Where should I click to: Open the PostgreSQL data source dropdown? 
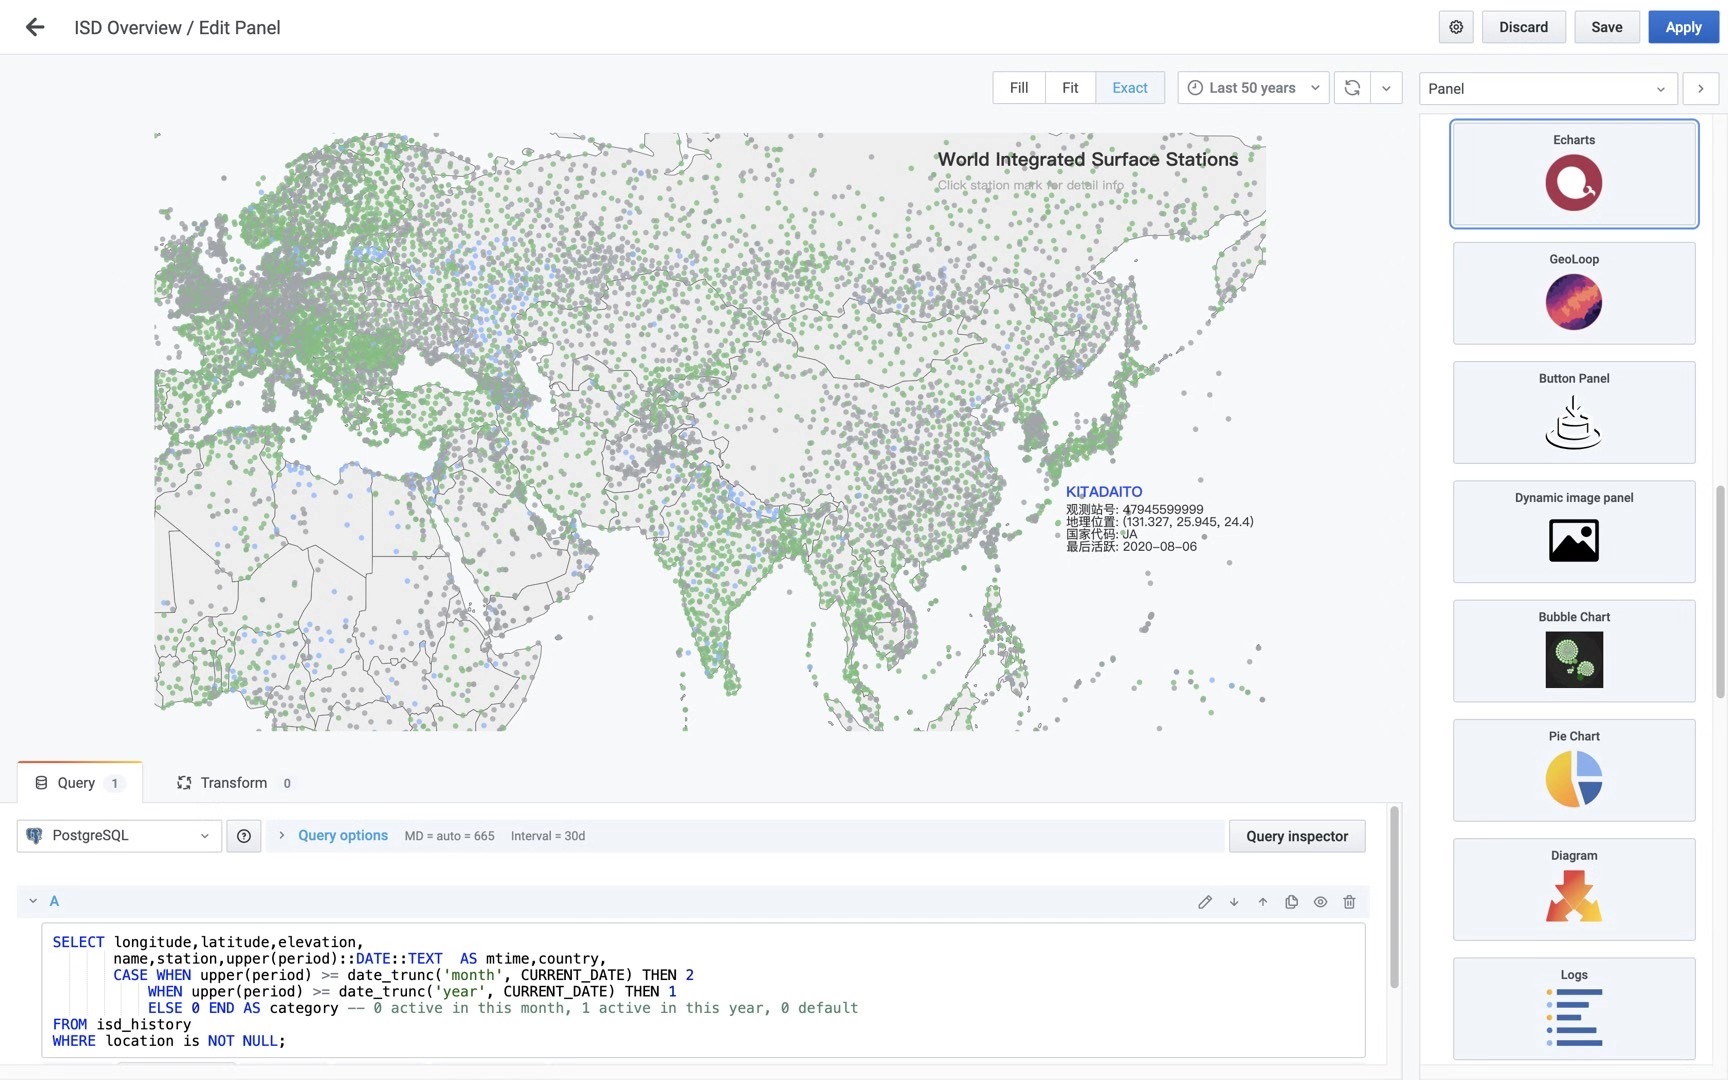point(119,836)
